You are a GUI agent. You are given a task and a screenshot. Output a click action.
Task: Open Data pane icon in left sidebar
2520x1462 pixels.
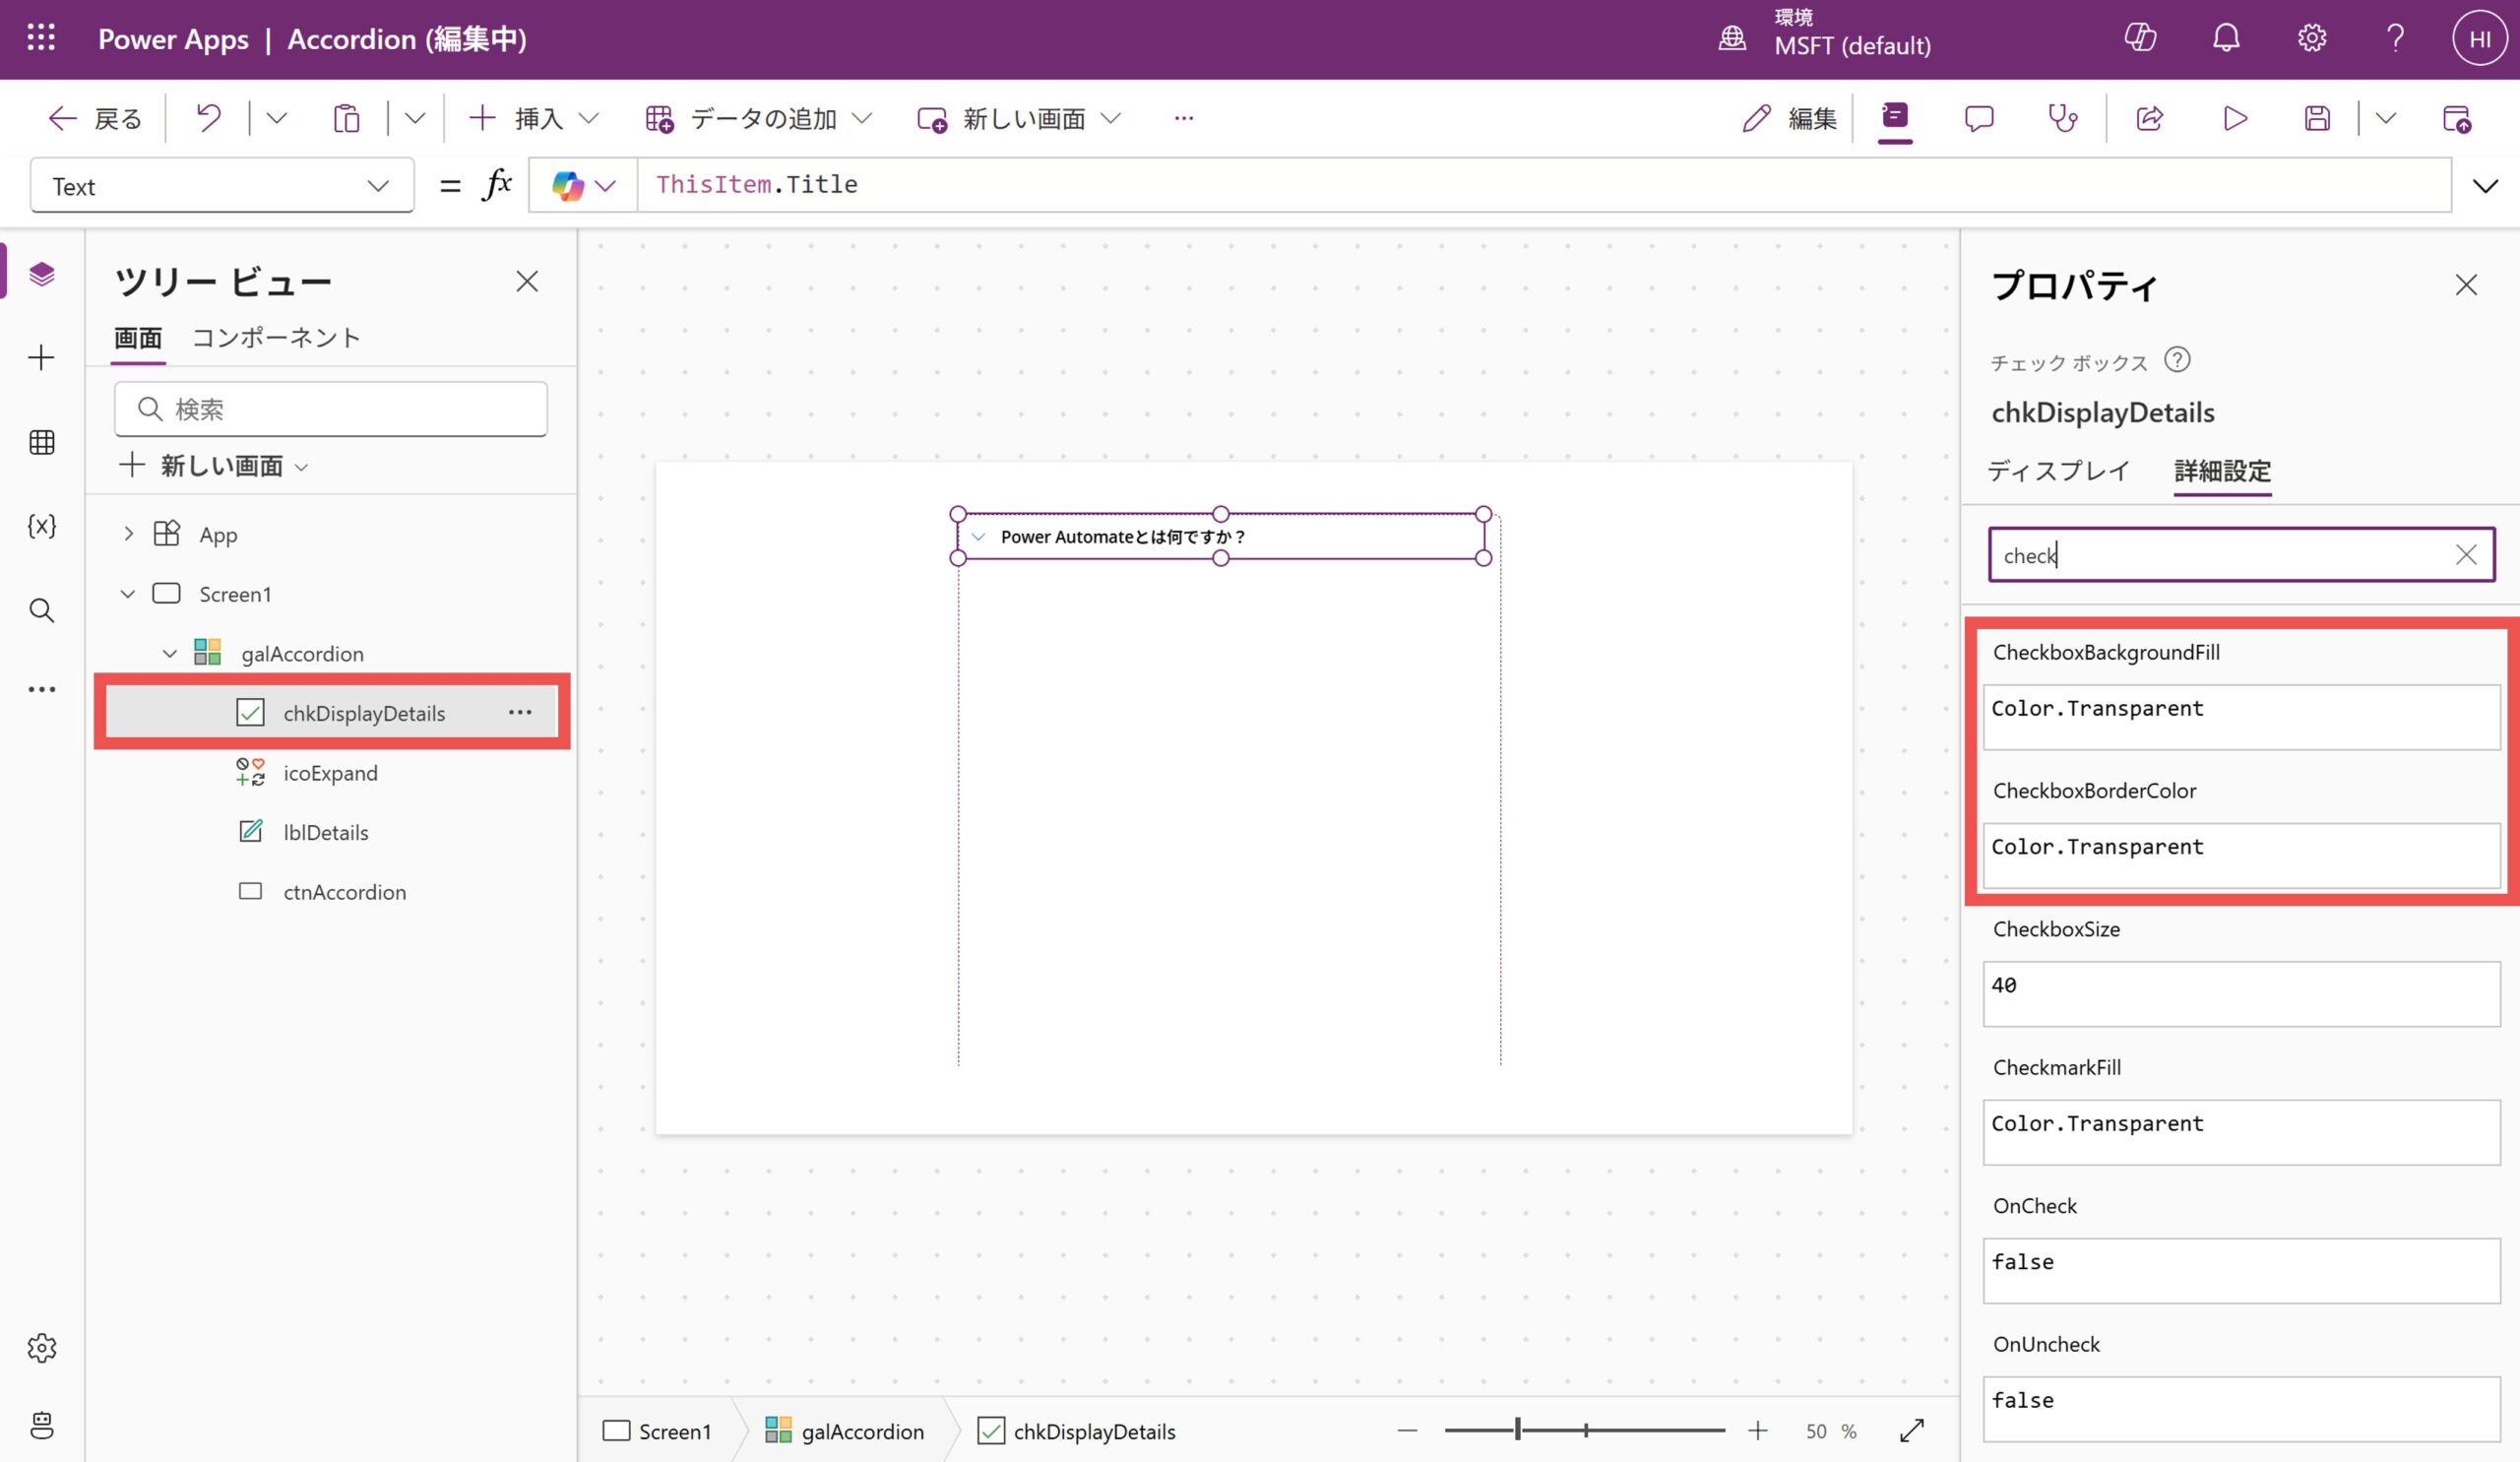[x=41, y=442]
